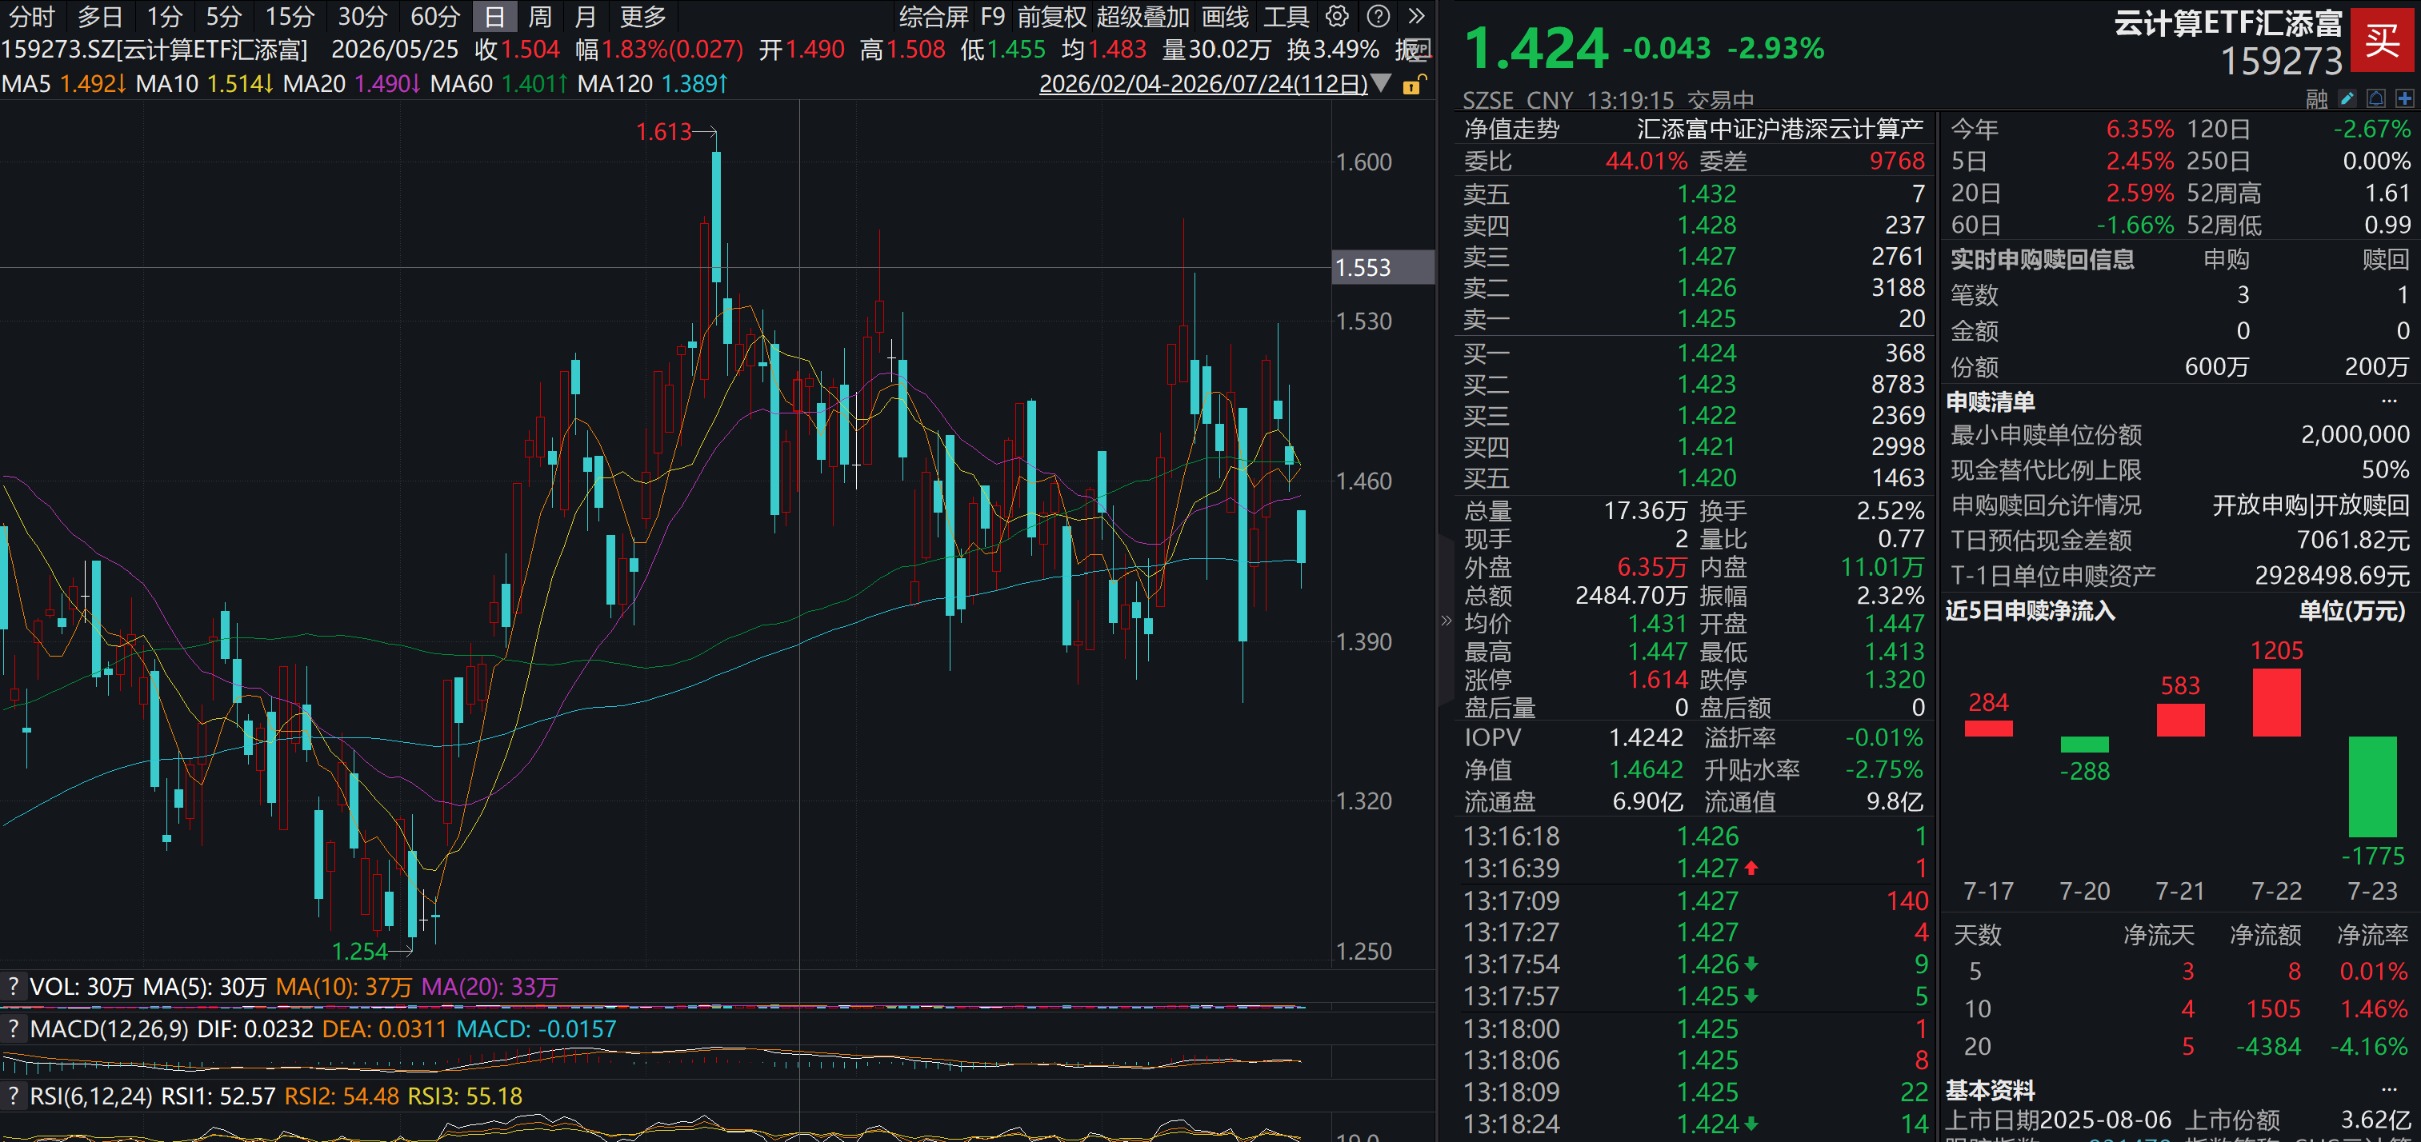Screen dimensions: 2421x1142
Task: Open the 画线 drawing tools
Action: [1225, 17]
